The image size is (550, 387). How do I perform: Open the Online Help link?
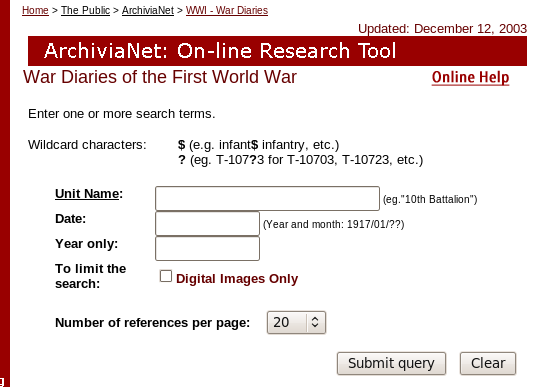pyautogui.click(x=470, y=78)
